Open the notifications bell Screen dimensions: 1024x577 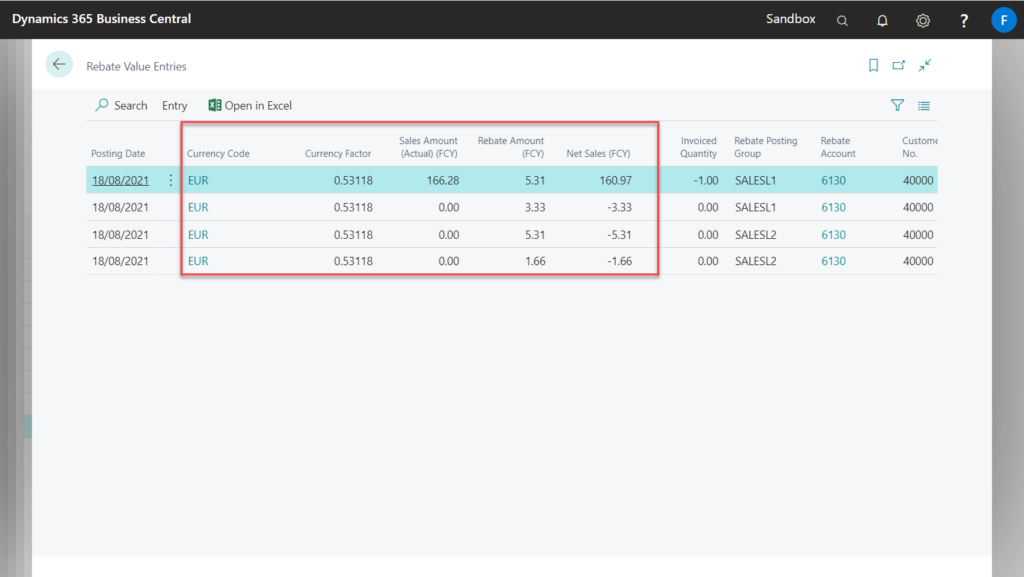tap(882, 20)
